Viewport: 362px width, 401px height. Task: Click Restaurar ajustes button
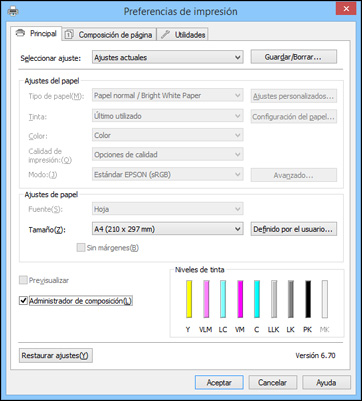(56, 356)
